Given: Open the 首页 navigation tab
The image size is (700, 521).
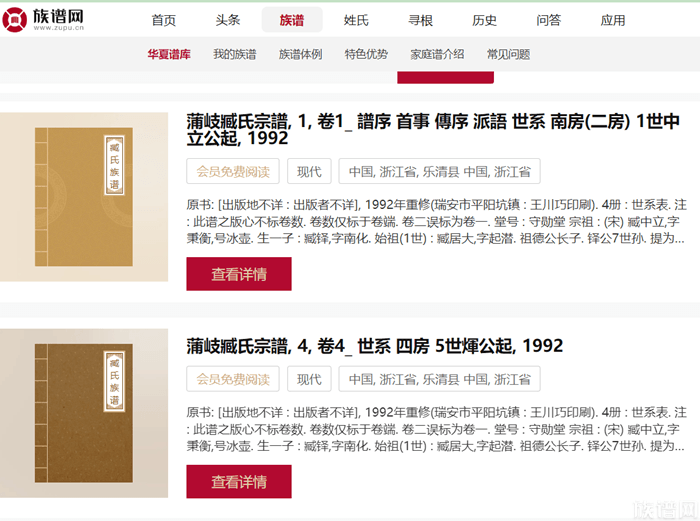Looking at the screenshot, I should coord(163,20).
